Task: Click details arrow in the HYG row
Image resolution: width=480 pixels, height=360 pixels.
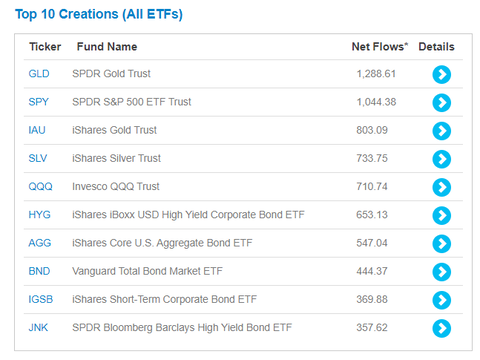Action: (x=442, y=215)
